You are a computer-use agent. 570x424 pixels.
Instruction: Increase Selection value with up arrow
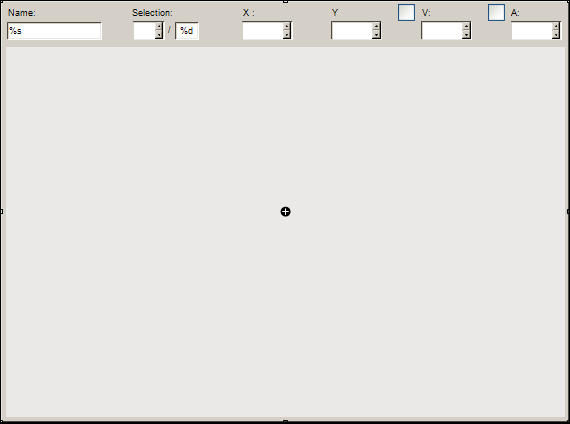159,27
